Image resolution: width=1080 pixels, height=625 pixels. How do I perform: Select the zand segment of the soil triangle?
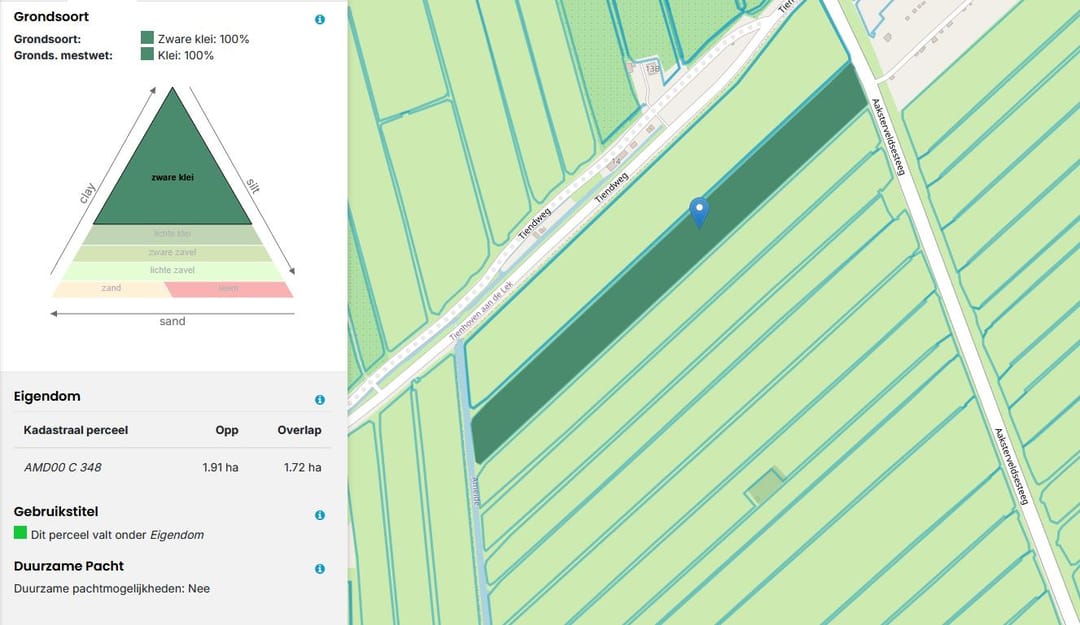pyautogui.click(x=110, y=289)
